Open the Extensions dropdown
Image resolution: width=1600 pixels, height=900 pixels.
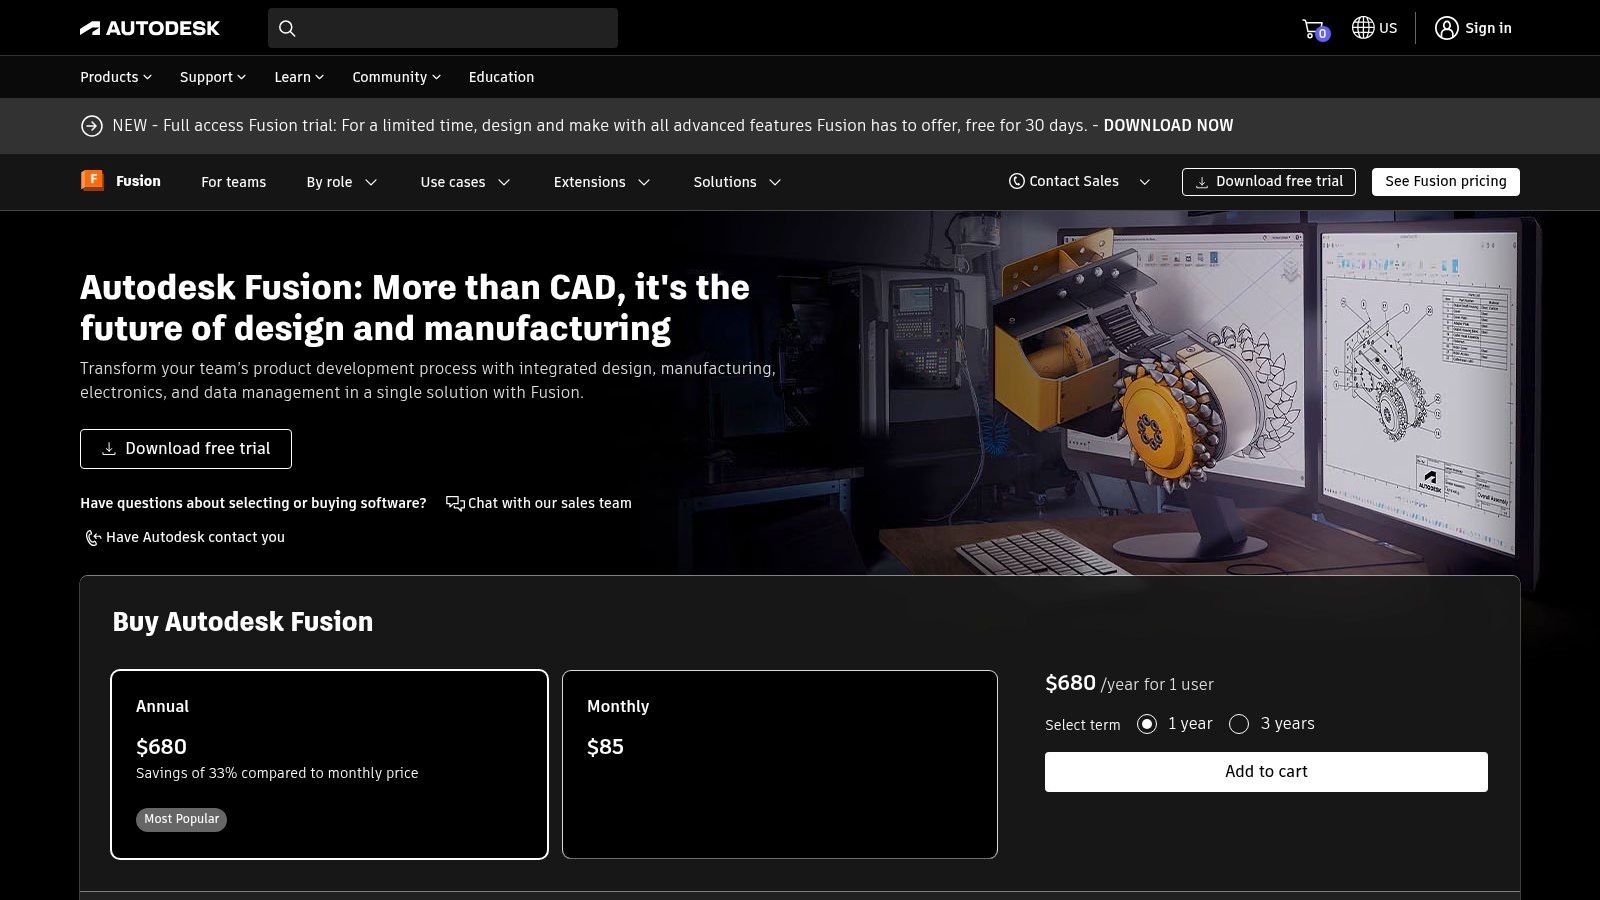(x=602, y=182)
